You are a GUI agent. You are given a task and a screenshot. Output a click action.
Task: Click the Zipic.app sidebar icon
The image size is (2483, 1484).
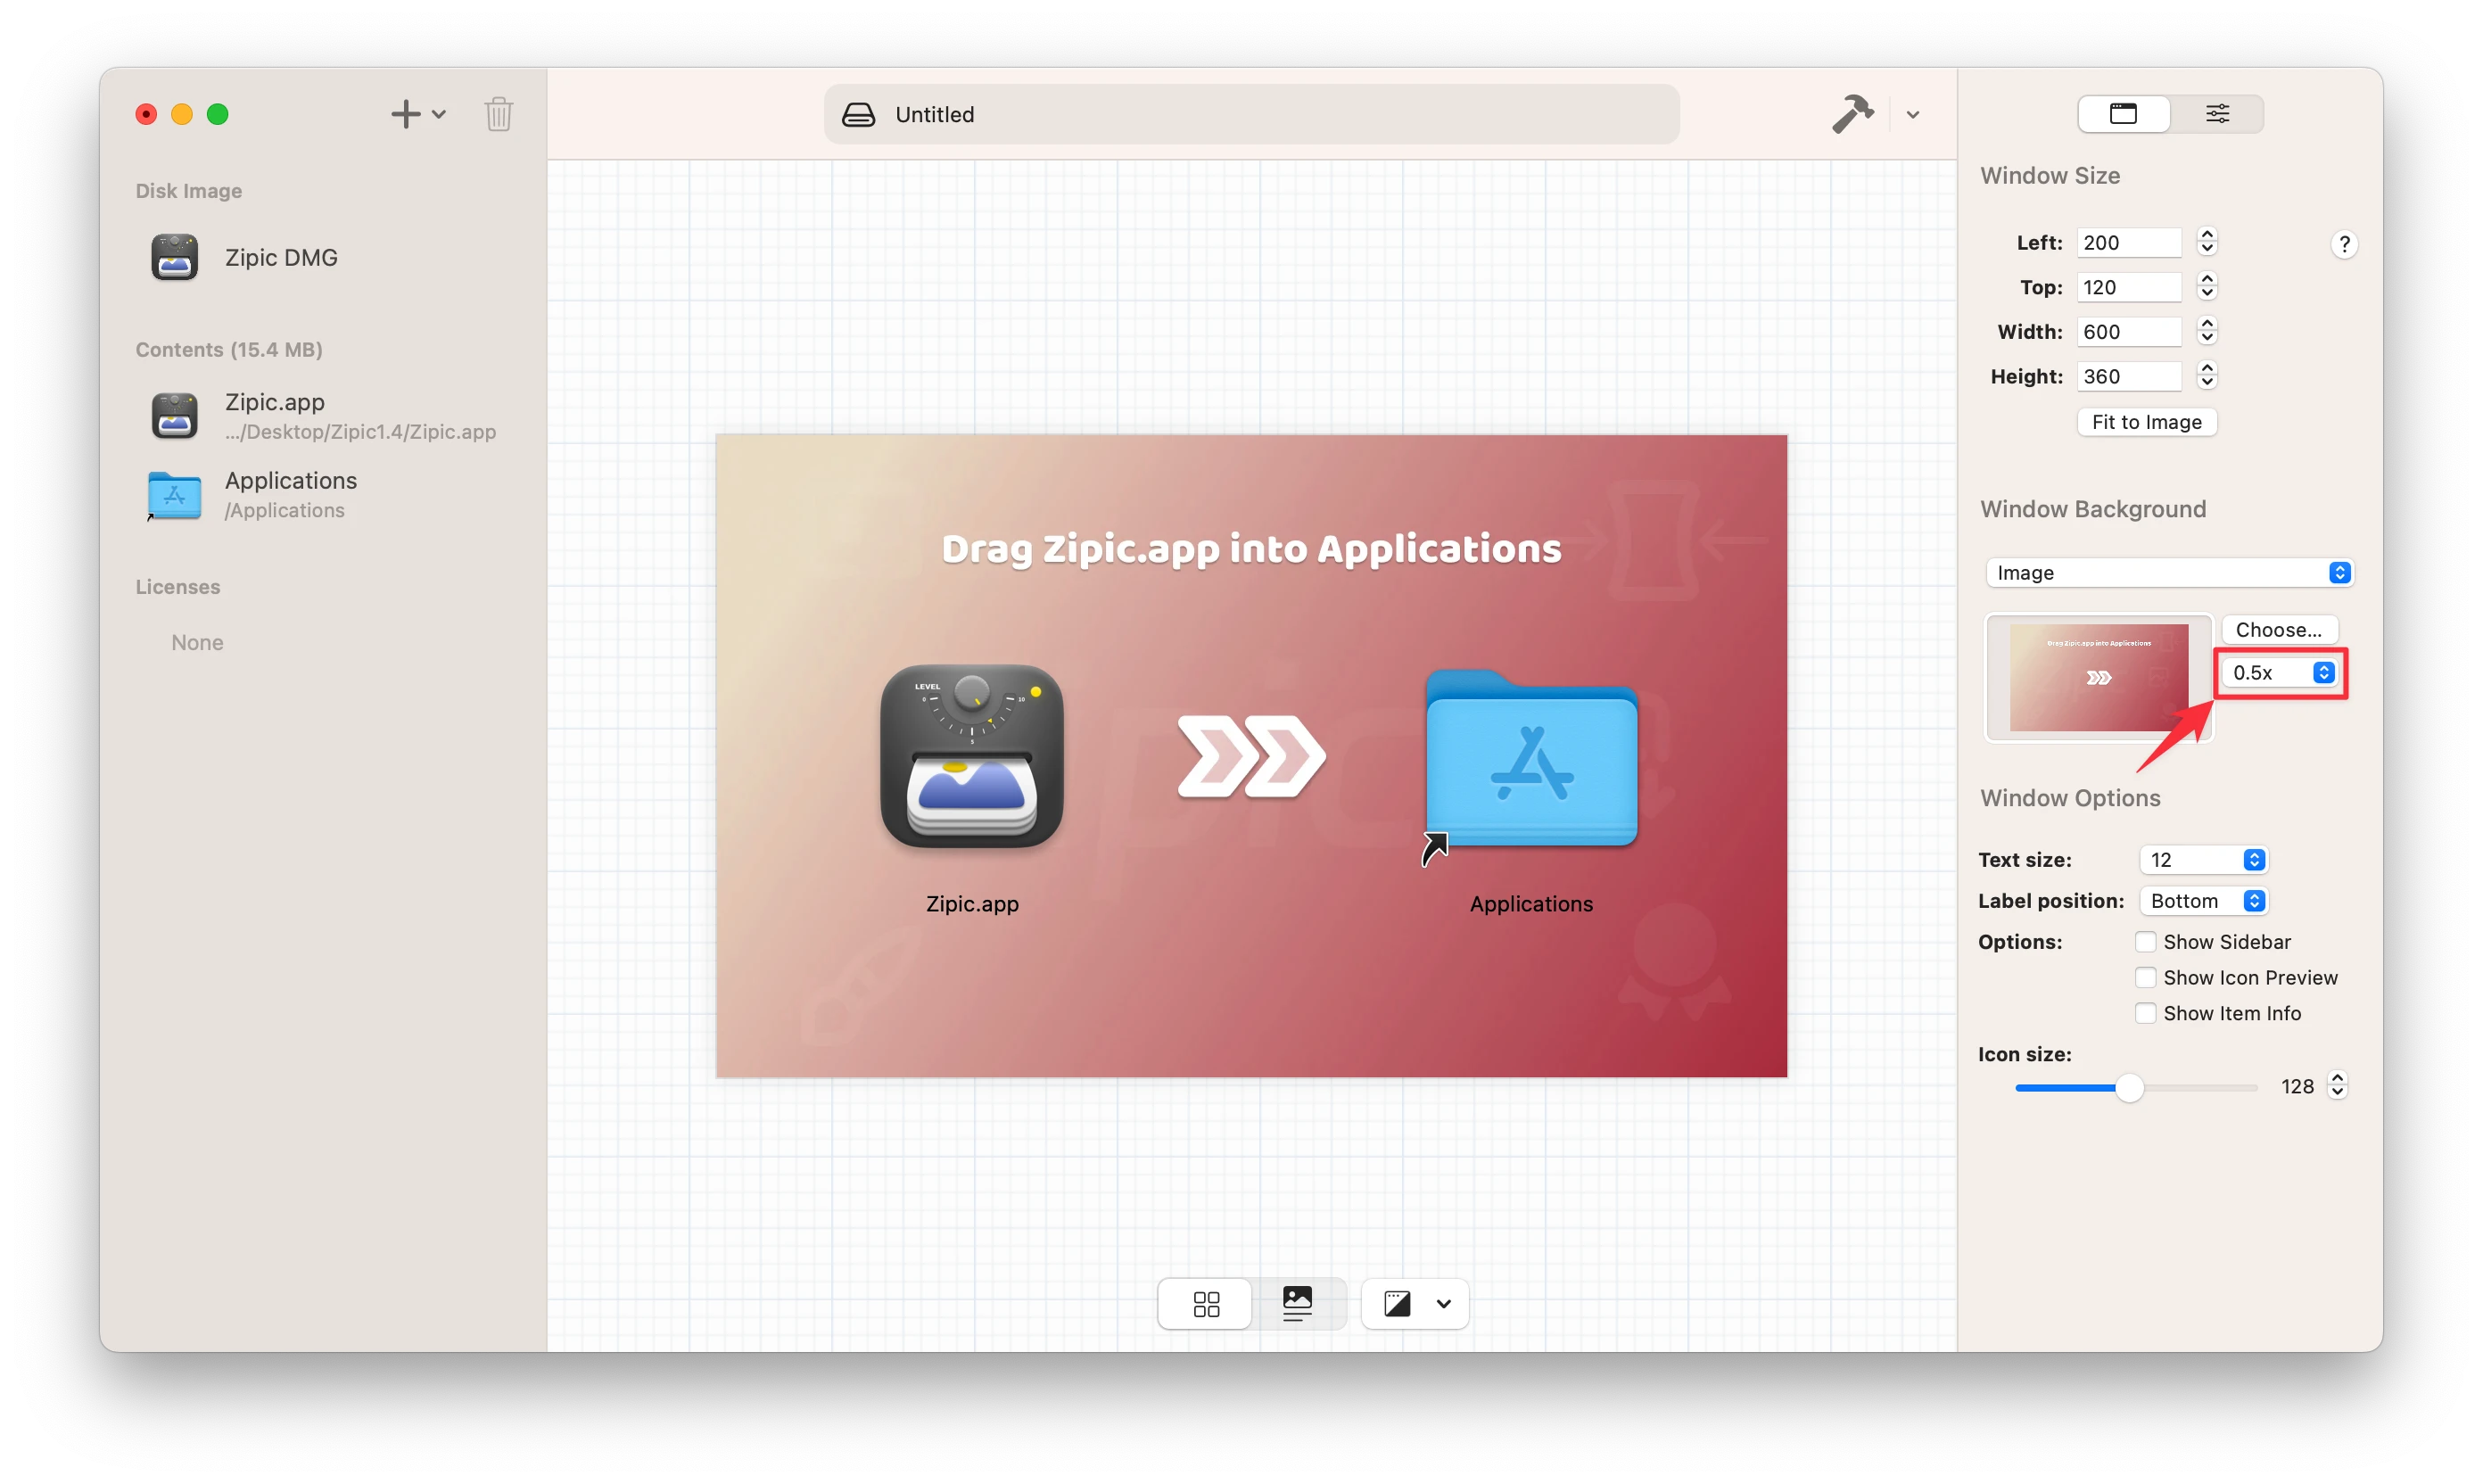(x=175, y=415)
